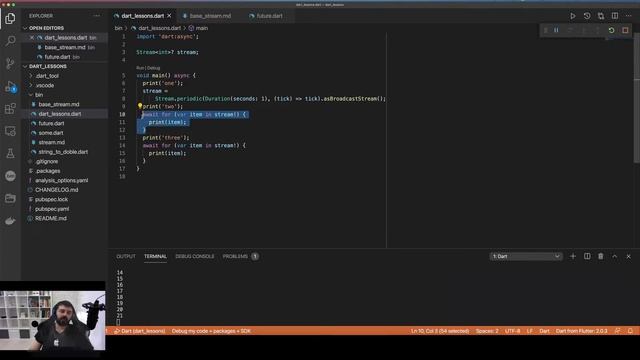Run the Dart file with play icon
The width and height of the screenshot is (640, 360).
tap(573, 16)
